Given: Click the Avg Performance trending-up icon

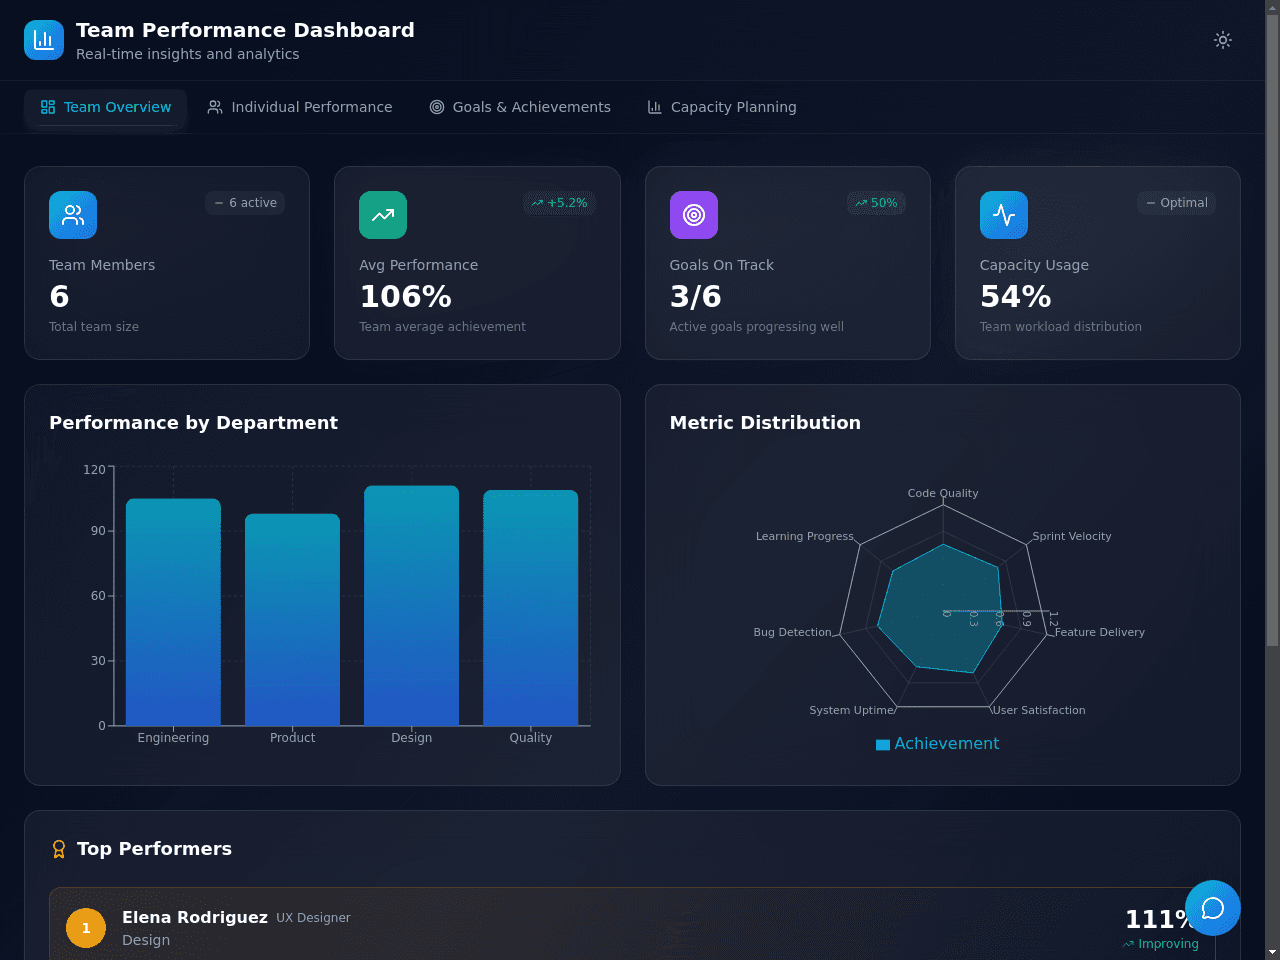Looking at the screenshot, I should coord(383,215).
